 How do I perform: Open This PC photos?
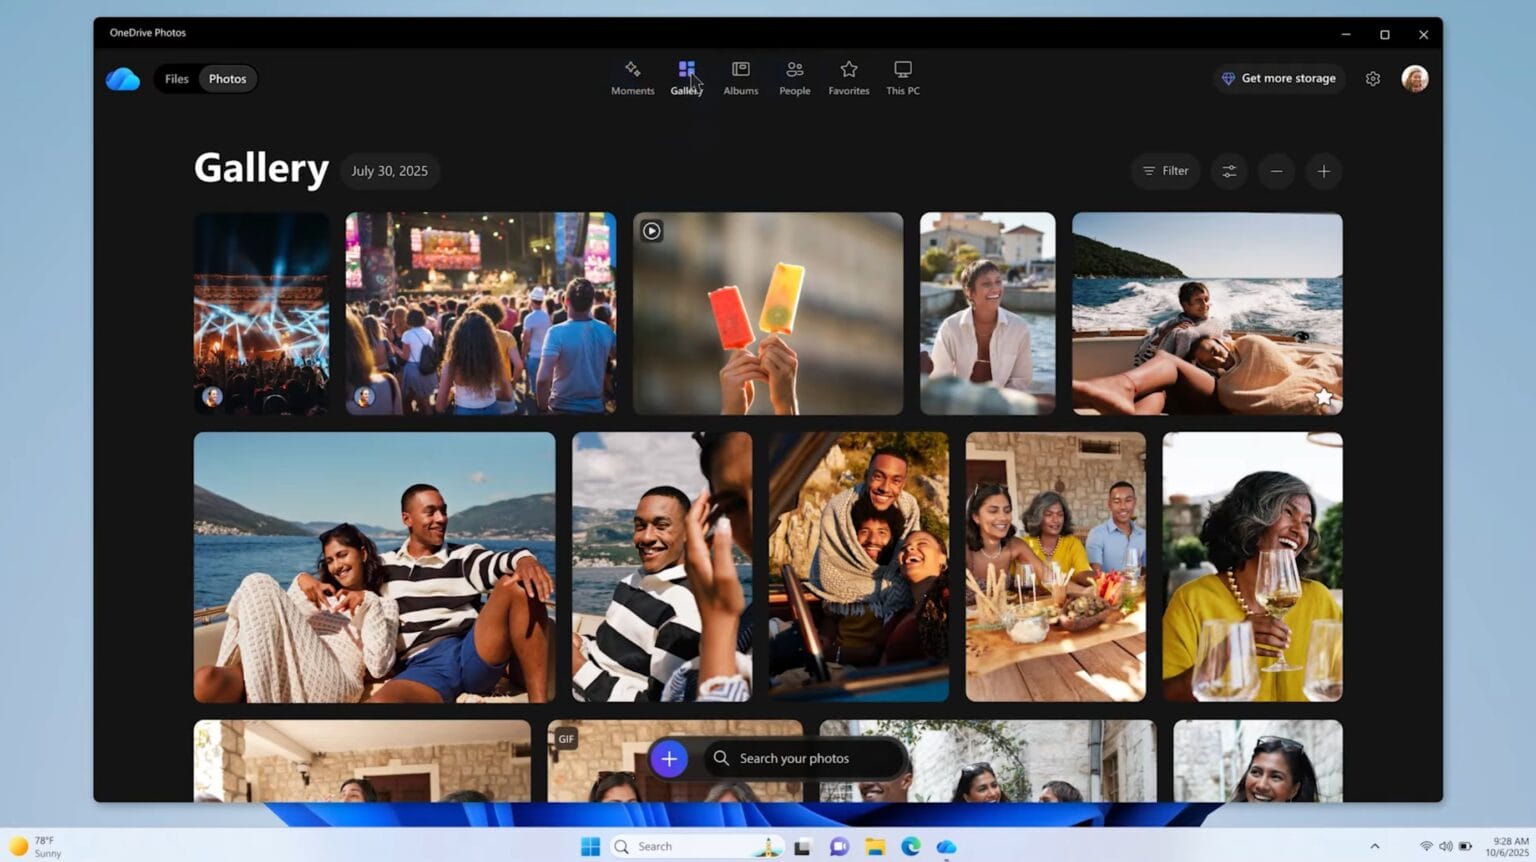pos(902,78)
